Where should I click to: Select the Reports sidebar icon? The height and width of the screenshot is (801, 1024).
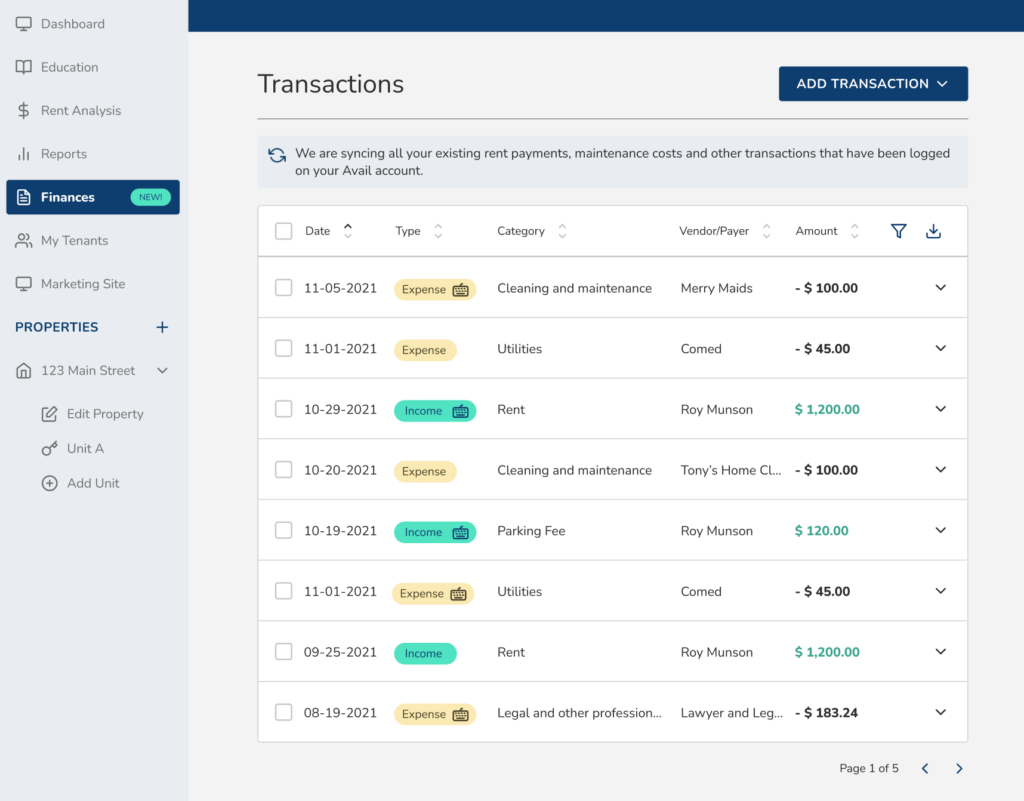pyautogui.click(x=23, y=153)
